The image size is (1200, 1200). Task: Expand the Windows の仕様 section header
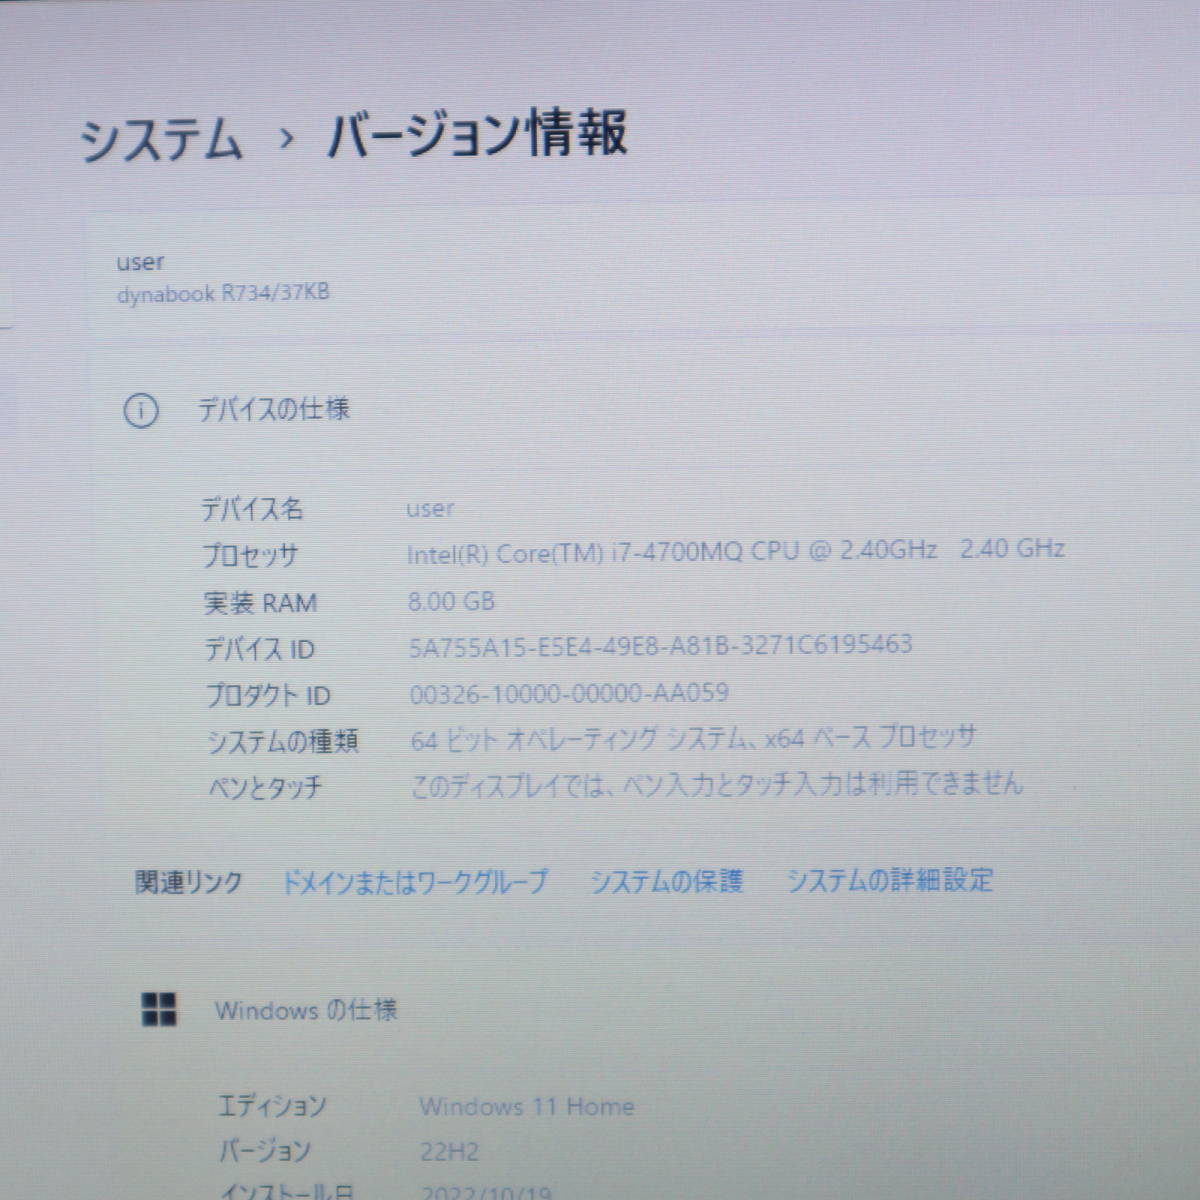(306, 1010)
